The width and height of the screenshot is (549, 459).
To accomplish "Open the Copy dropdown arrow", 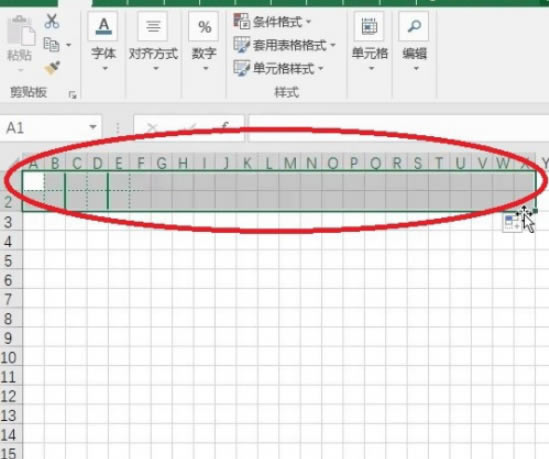I will tap(69, 45).
